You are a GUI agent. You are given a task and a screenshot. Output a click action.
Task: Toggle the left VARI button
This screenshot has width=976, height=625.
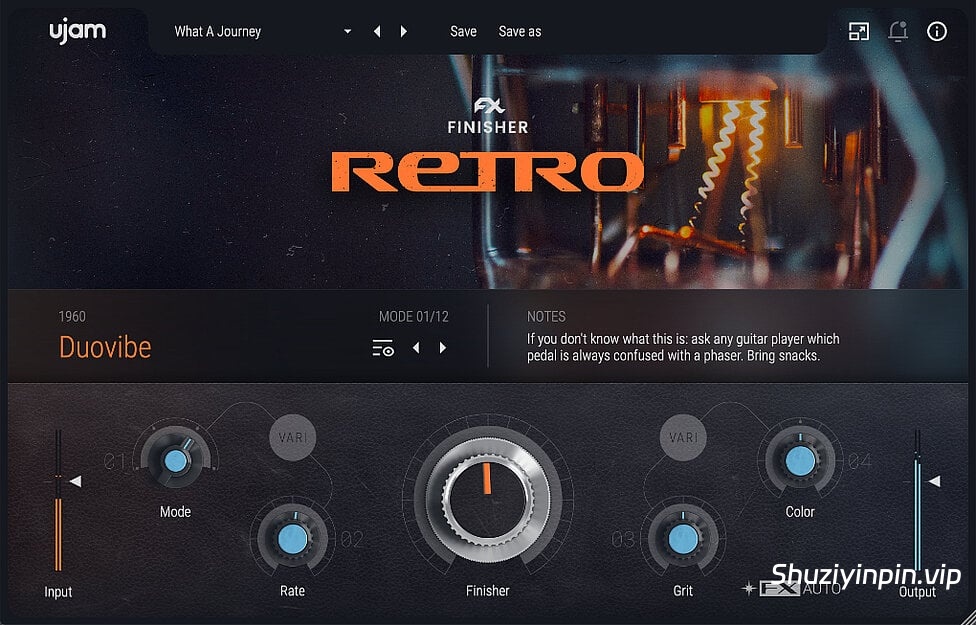tap(293, 437)
